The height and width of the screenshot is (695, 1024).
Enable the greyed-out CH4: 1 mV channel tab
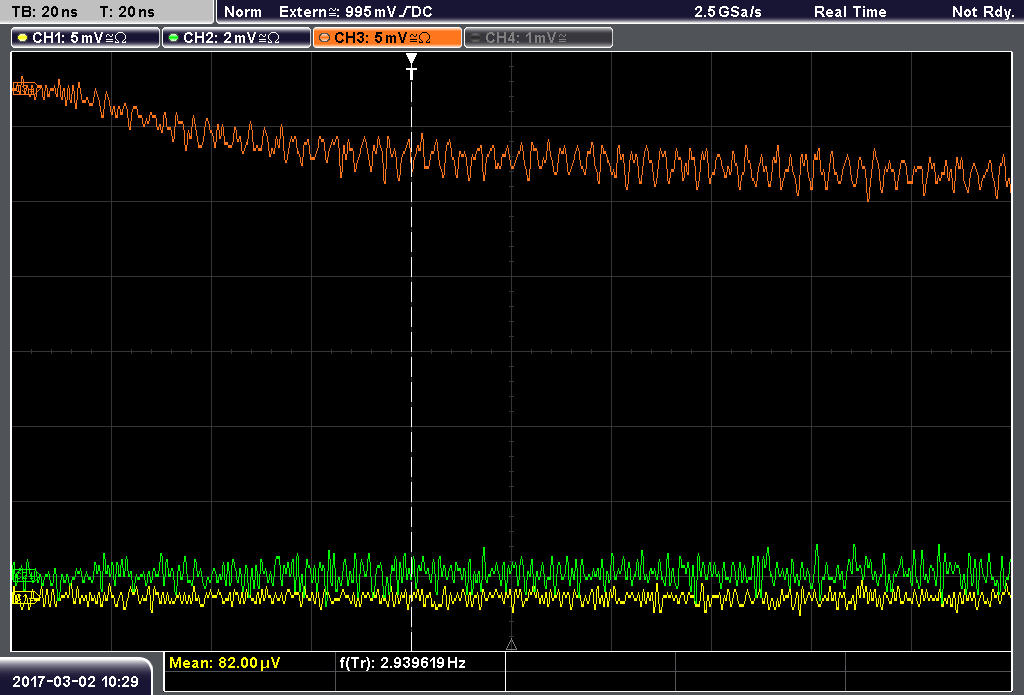coord(538,38)
